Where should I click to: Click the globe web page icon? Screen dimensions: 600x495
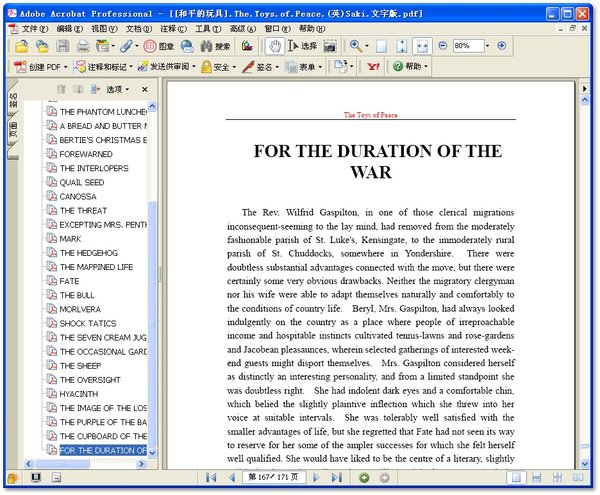click(x=187, y=46)
